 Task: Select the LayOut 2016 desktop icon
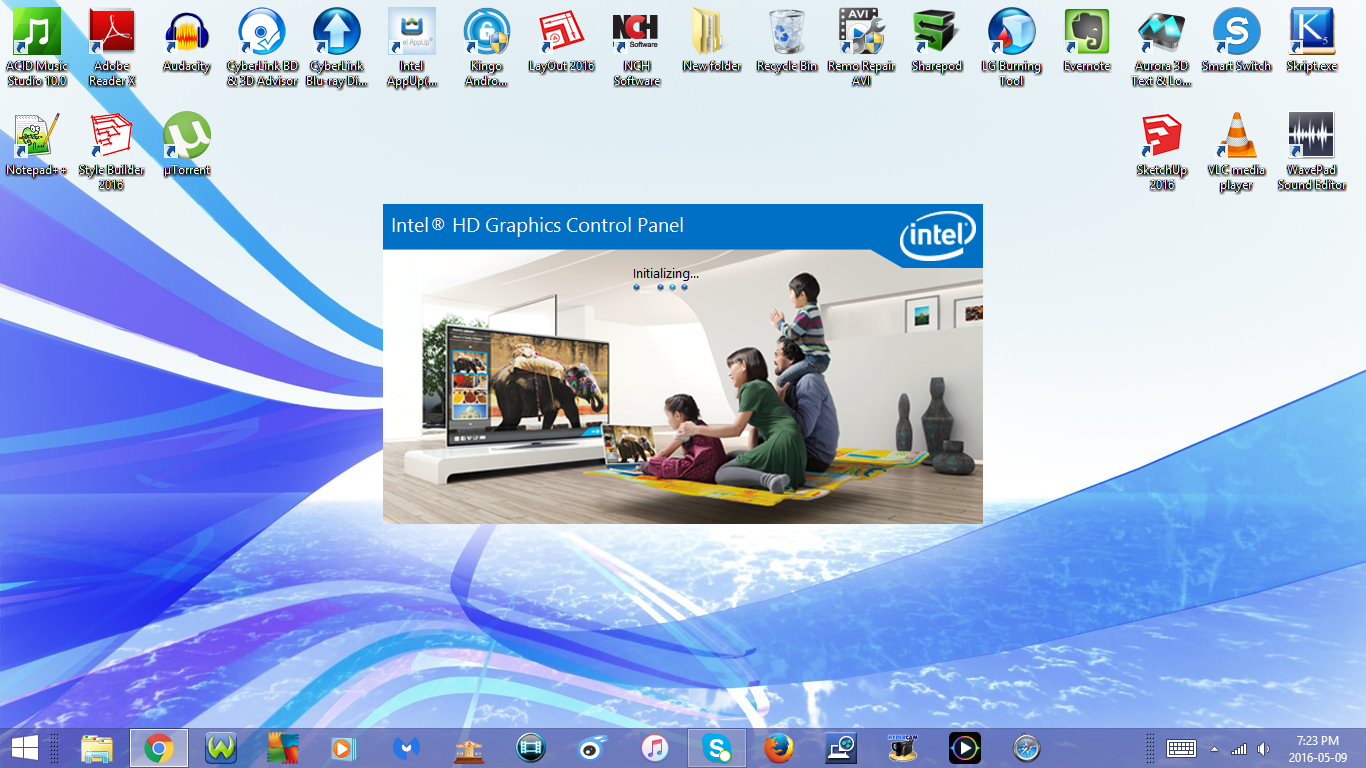tap(562, 41)
